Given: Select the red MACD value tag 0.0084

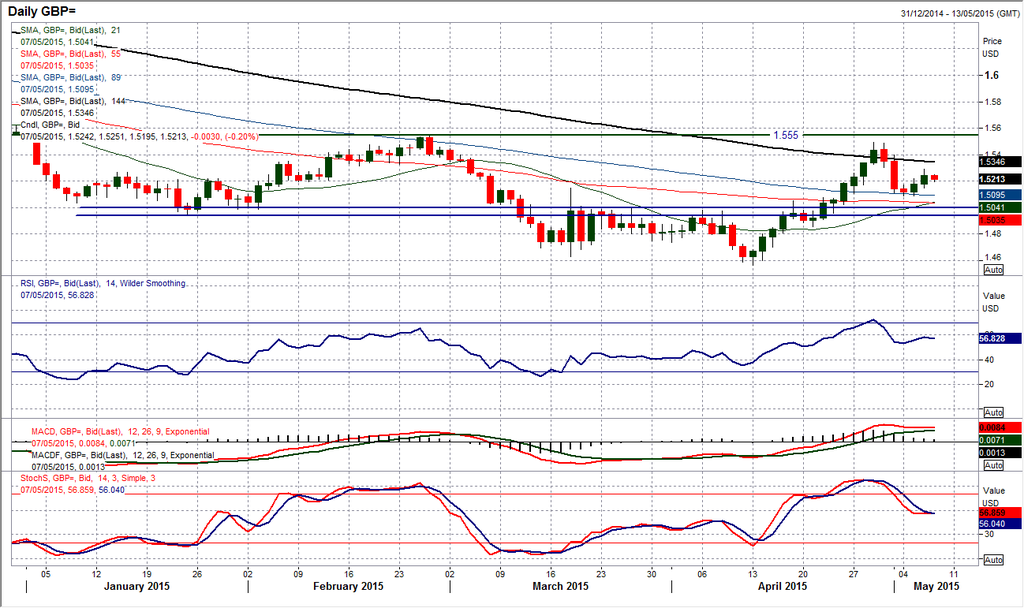Looking at the screenshot, I should 1000,428.
